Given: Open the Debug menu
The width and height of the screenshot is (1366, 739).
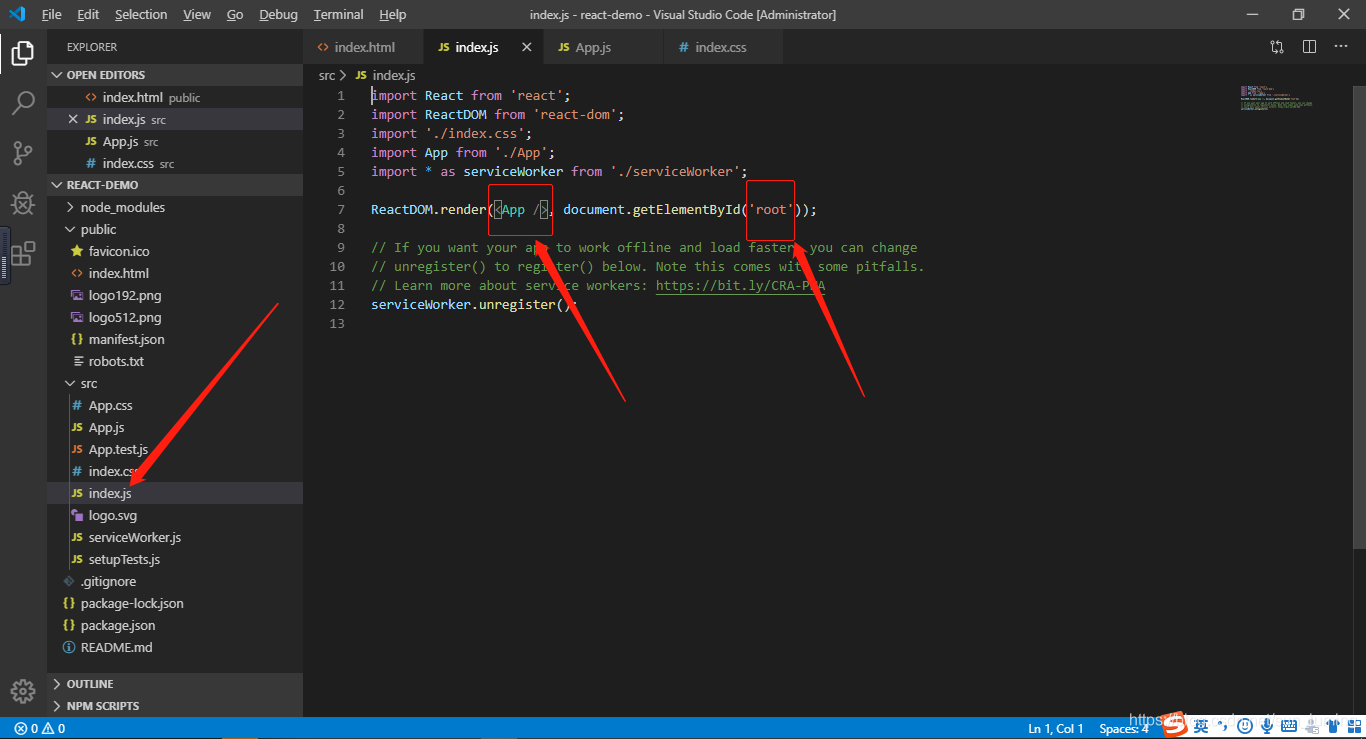Looking at the screenshot, I should pyautogui.click(x=278, y=14).
